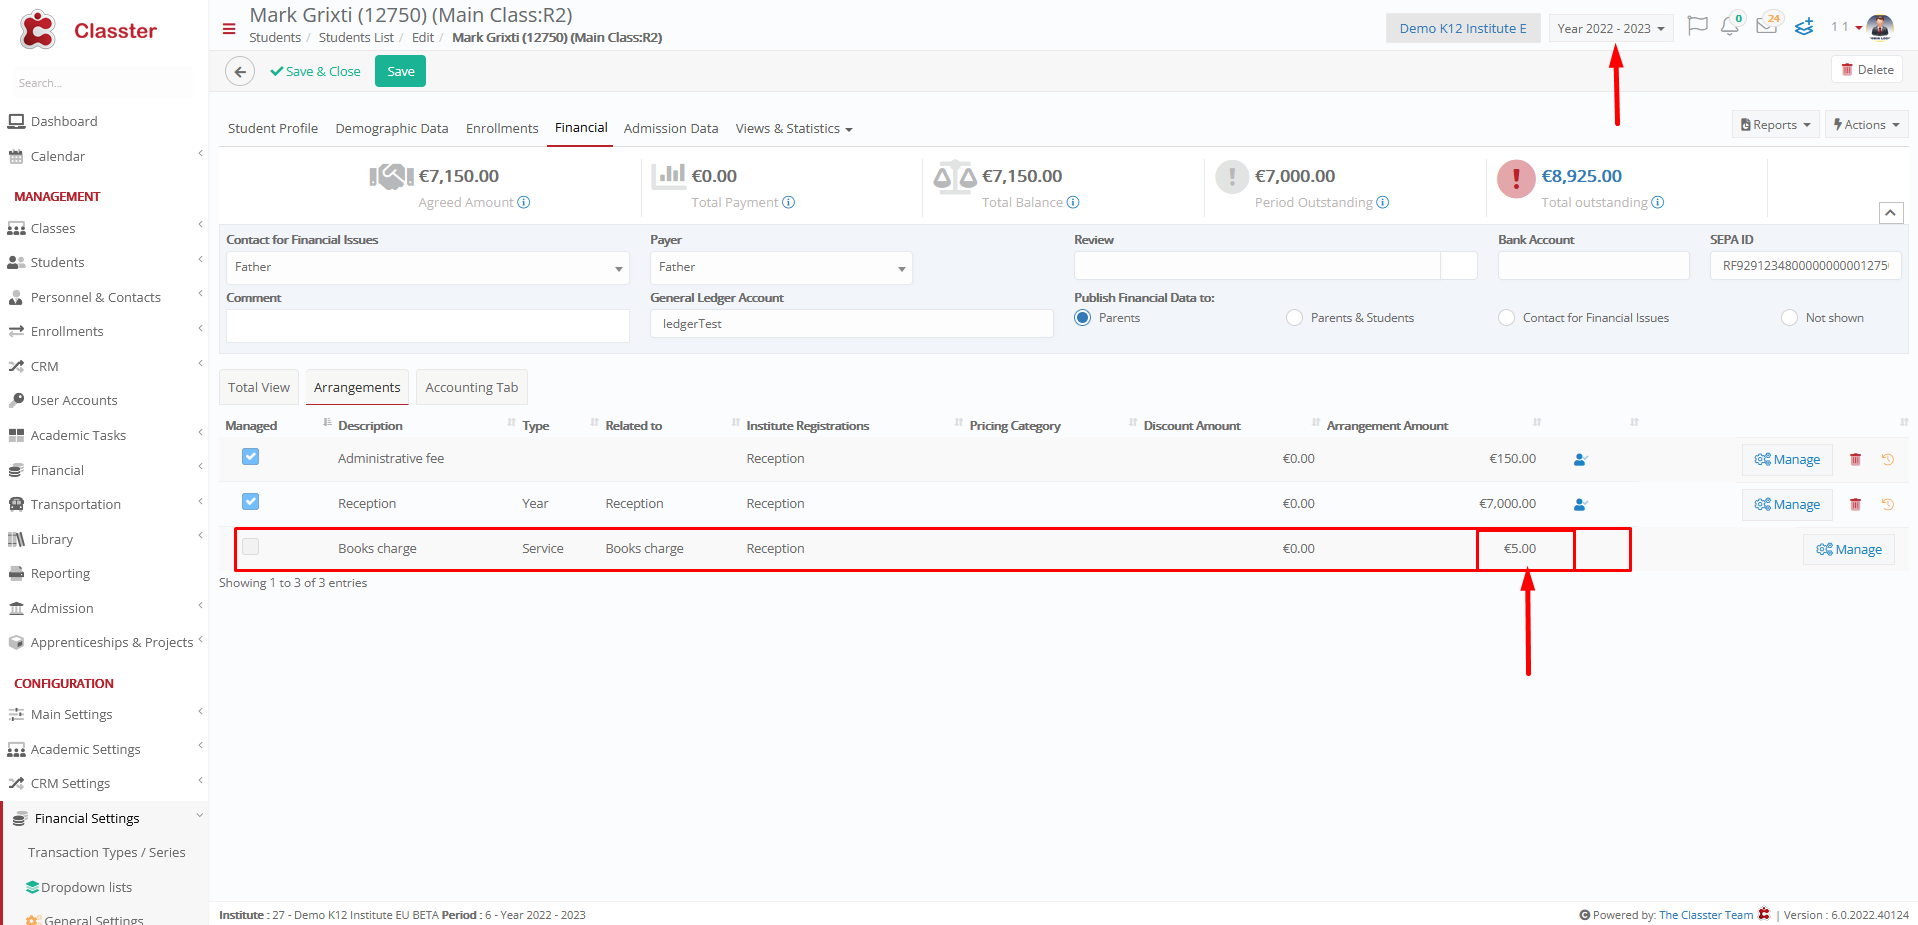Viewport: 1918px width, 925px height.
Task: Click Manage for Reception row
Action: pos(1787,504)
